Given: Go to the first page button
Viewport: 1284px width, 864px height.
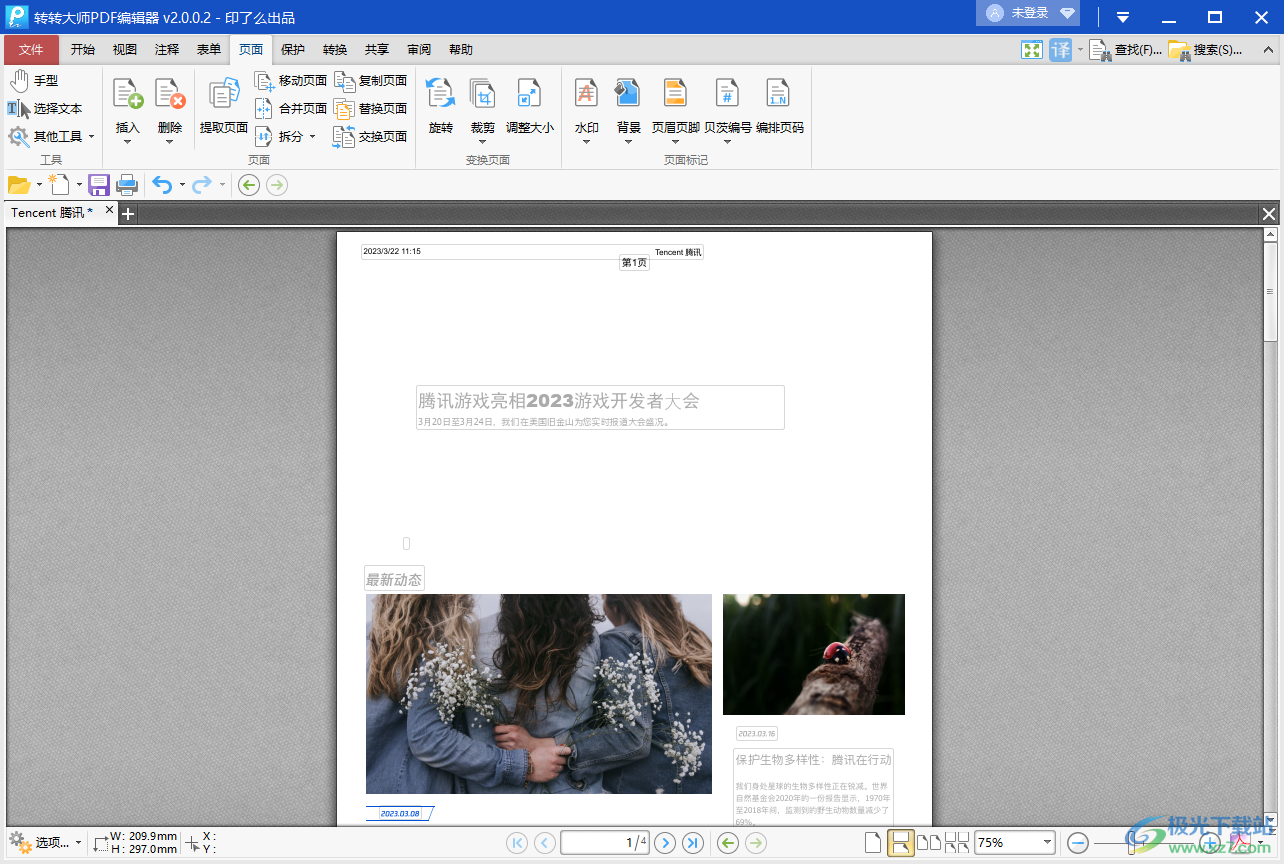Looking at the screenshot, I should click(517, 843).
